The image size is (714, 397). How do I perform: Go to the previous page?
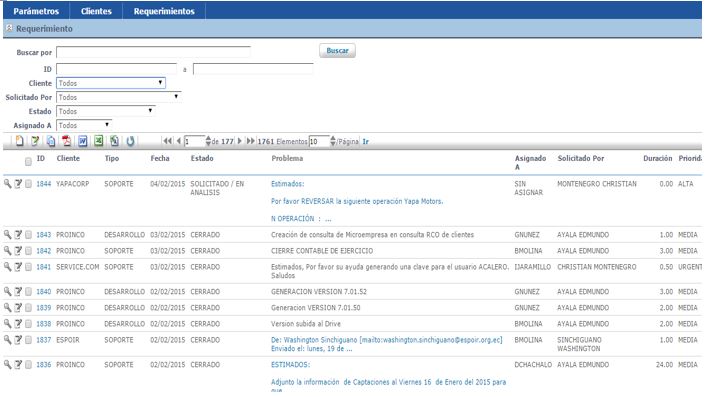coord(179,141)
